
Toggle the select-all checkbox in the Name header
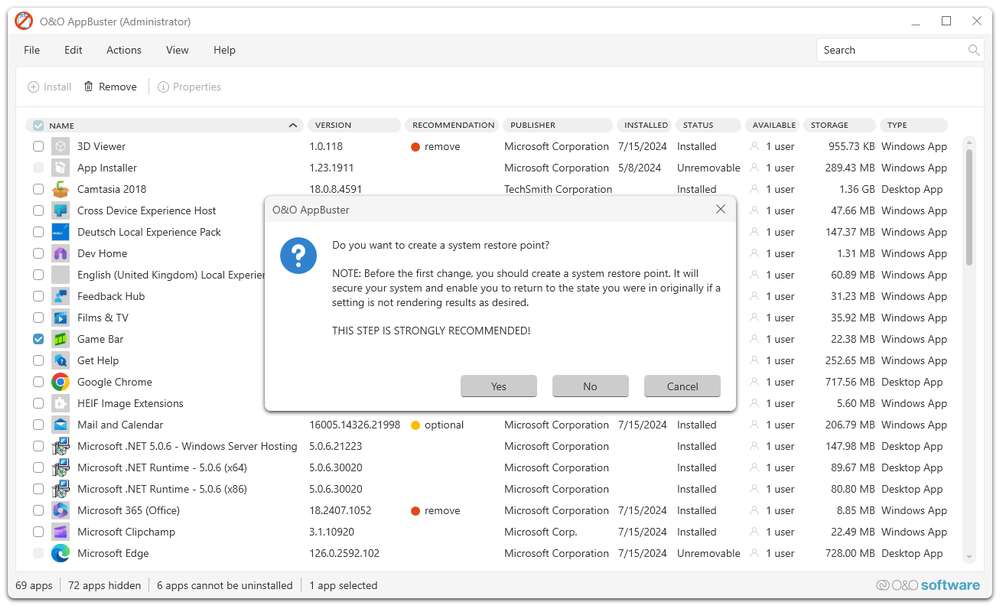tap(38, 126)
